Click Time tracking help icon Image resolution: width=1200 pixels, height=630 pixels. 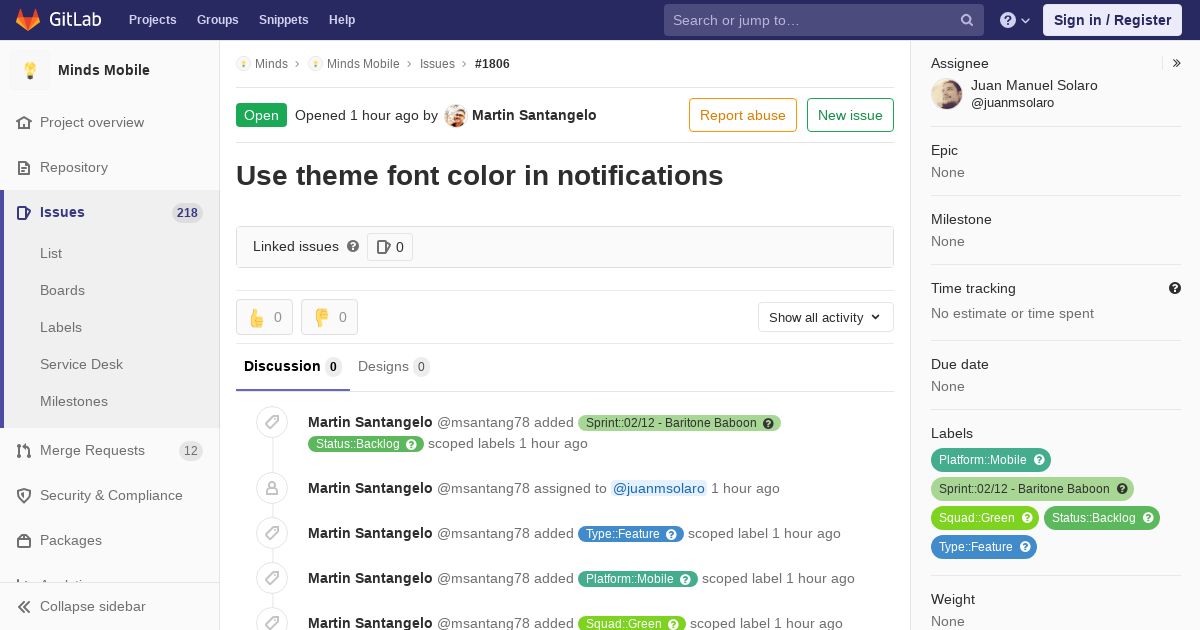[1175, 288]
